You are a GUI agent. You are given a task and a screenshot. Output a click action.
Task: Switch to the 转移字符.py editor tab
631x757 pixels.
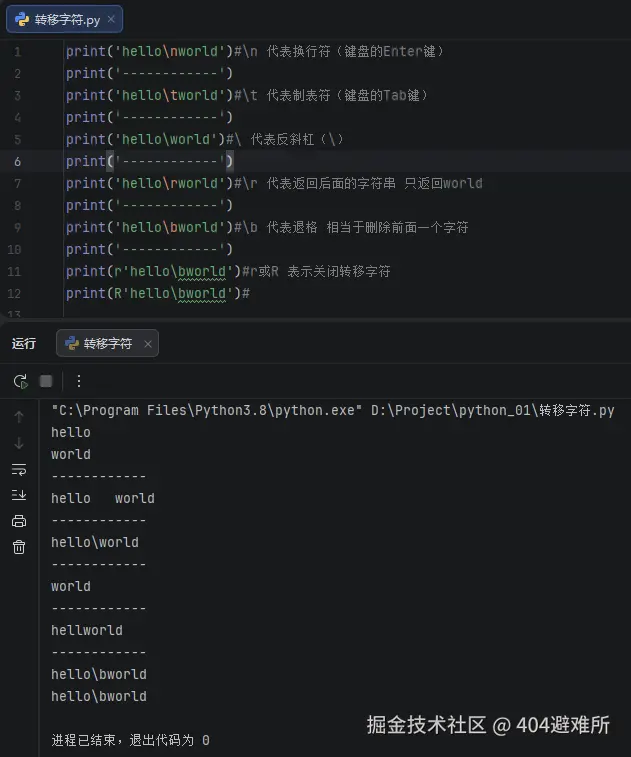[x=67, y=19]
